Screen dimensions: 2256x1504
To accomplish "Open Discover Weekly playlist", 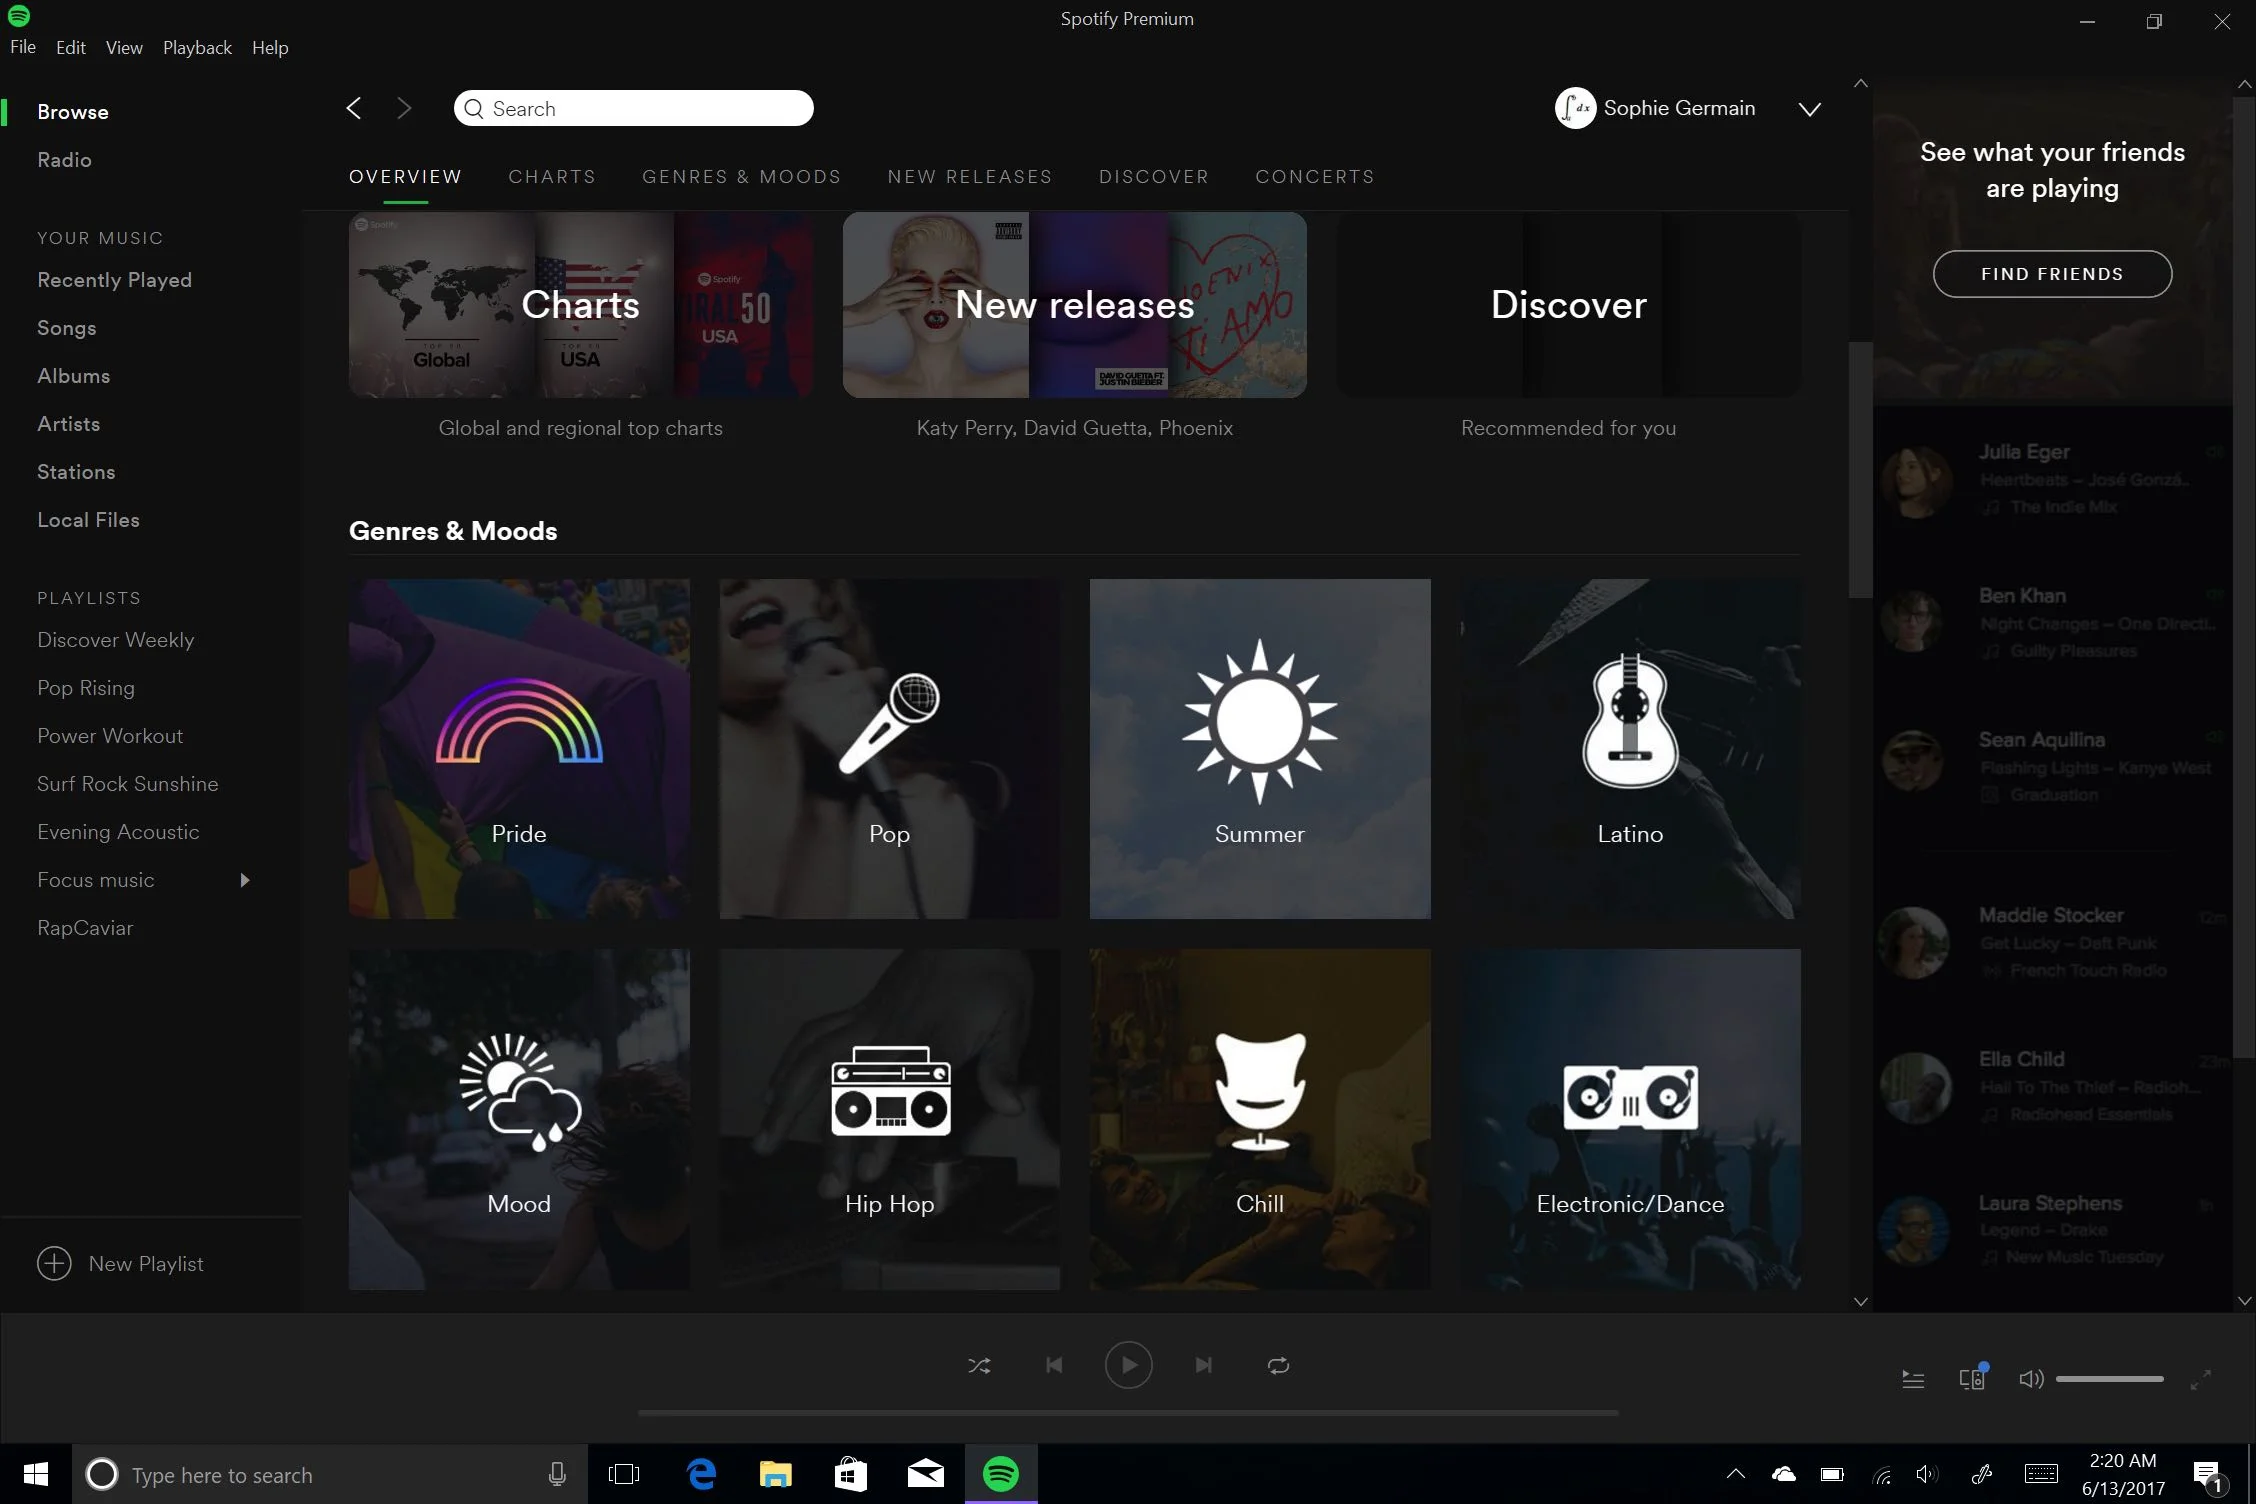I will tap(115, 640).
